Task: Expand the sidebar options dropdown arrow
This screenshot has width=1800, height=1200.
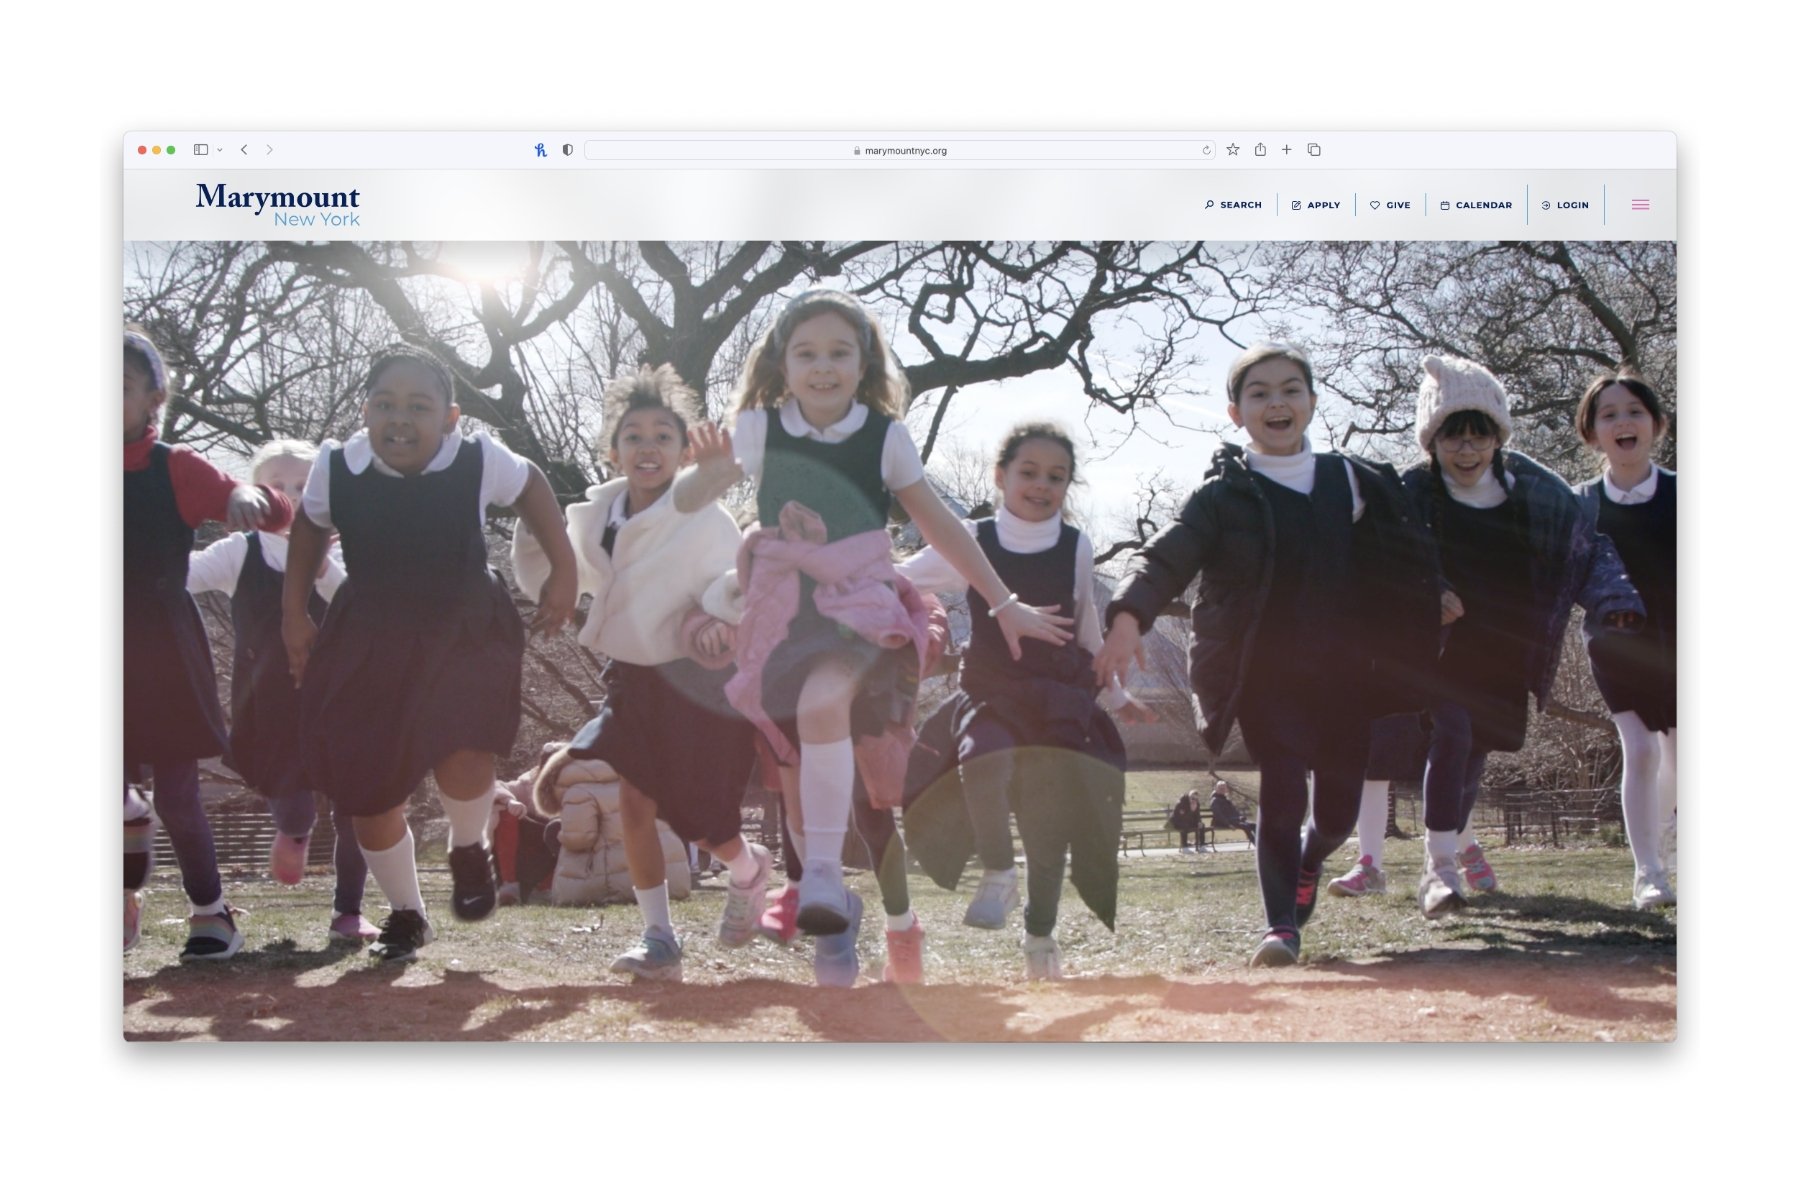Action: 220,150
